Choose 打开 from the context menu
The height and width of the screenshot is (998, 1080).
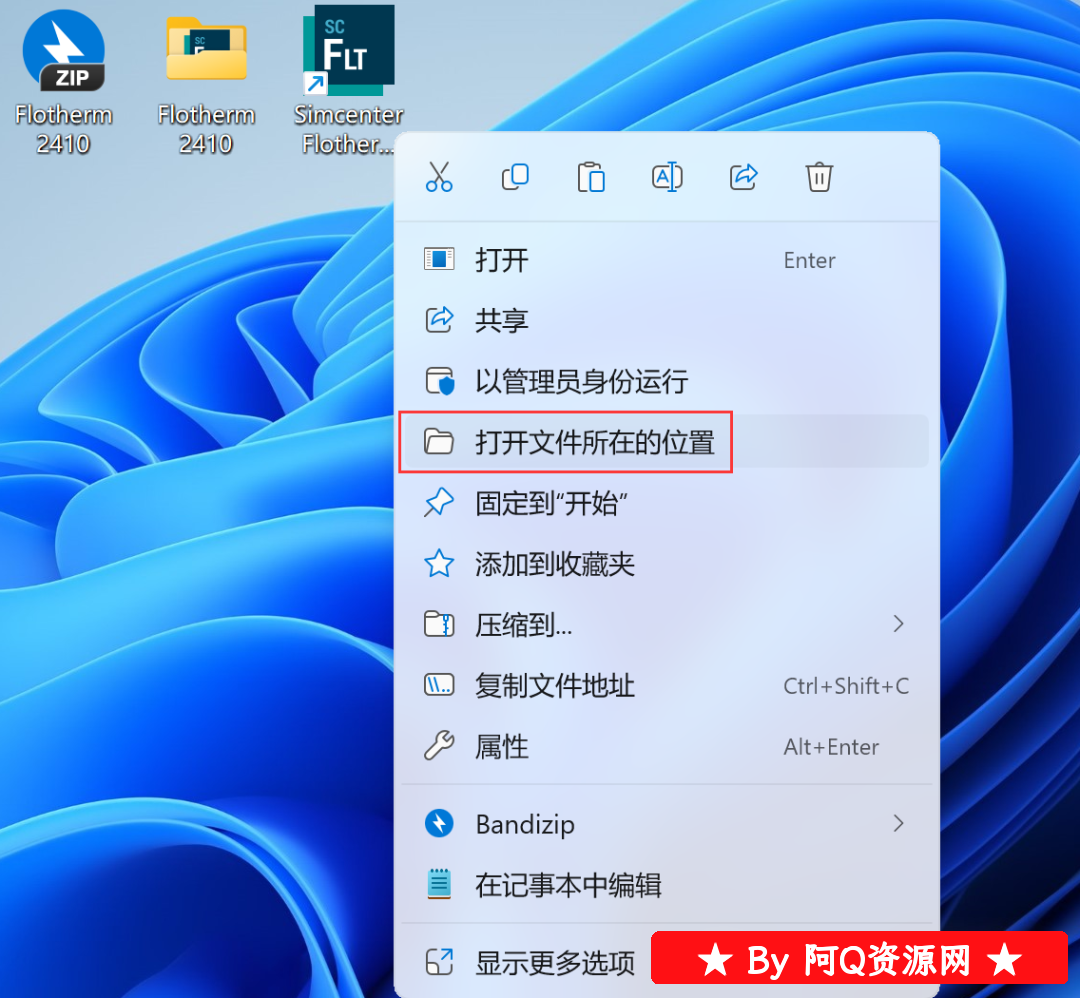coord(665,260)
